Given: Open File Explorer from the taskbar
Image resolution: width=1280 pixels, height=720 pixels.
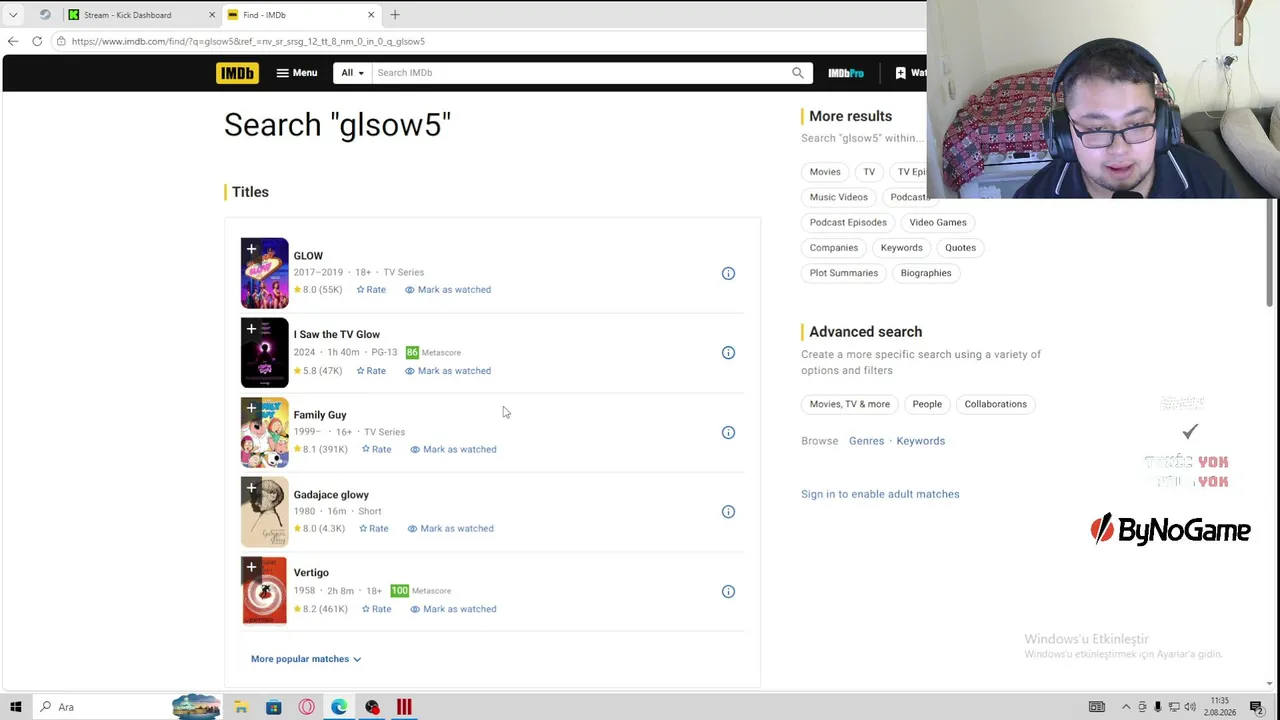Looking at the screenshot, I should (x=241, y=707).
